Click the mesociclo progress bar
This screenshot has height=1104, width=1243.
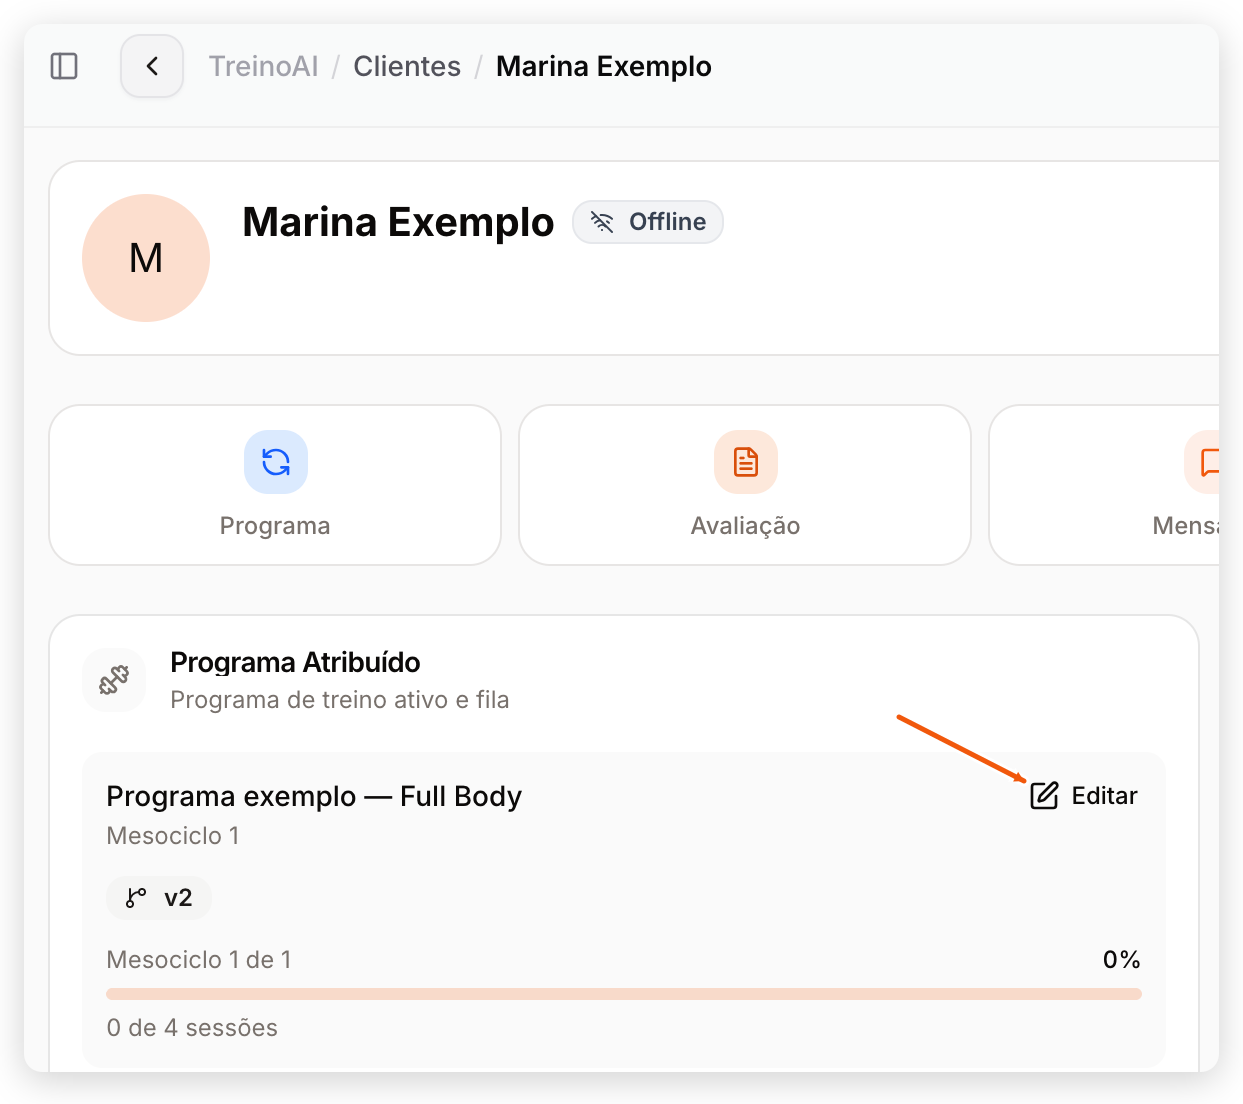(624, 994)
